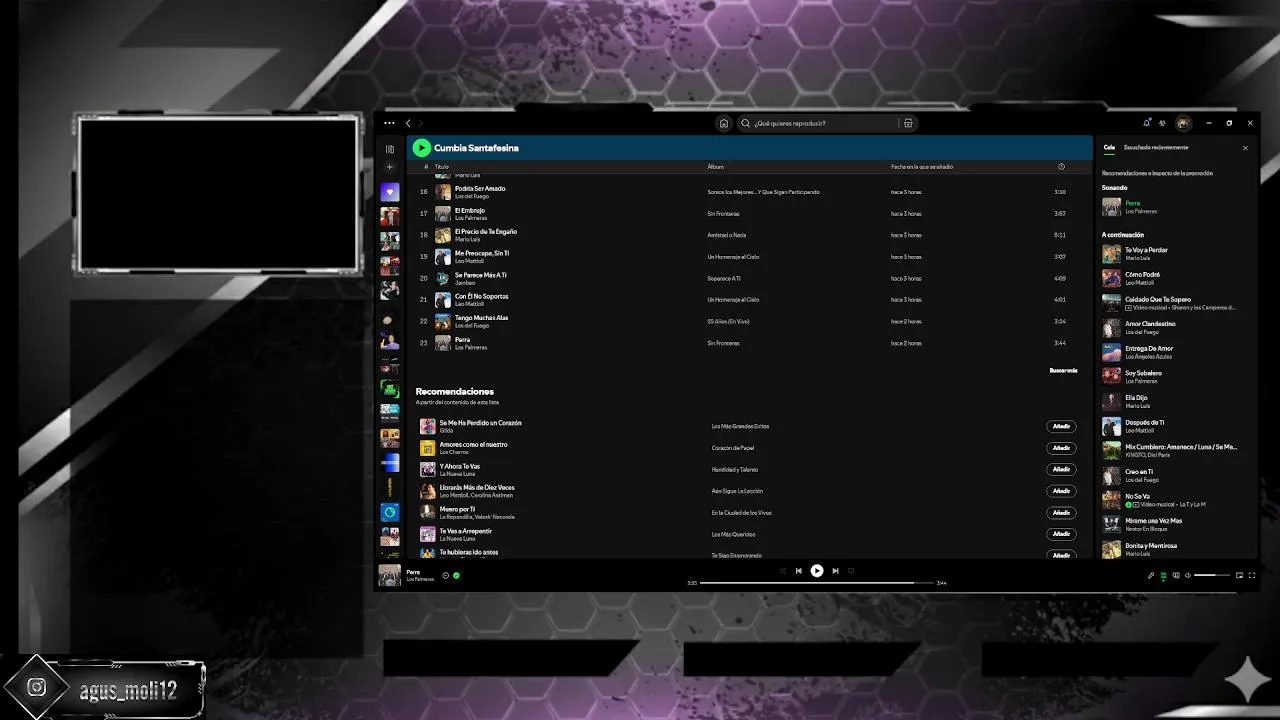This screenshot has height=720, width=1280.
Task: Toggle repeat mode
Action: pyautogui.click(x=851, y=570)
